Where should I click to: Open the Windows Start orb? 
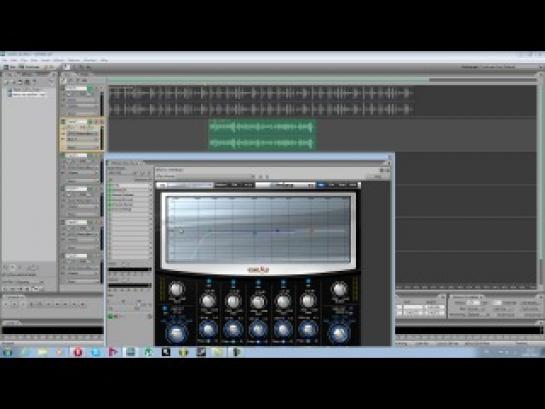coord(7,352)
